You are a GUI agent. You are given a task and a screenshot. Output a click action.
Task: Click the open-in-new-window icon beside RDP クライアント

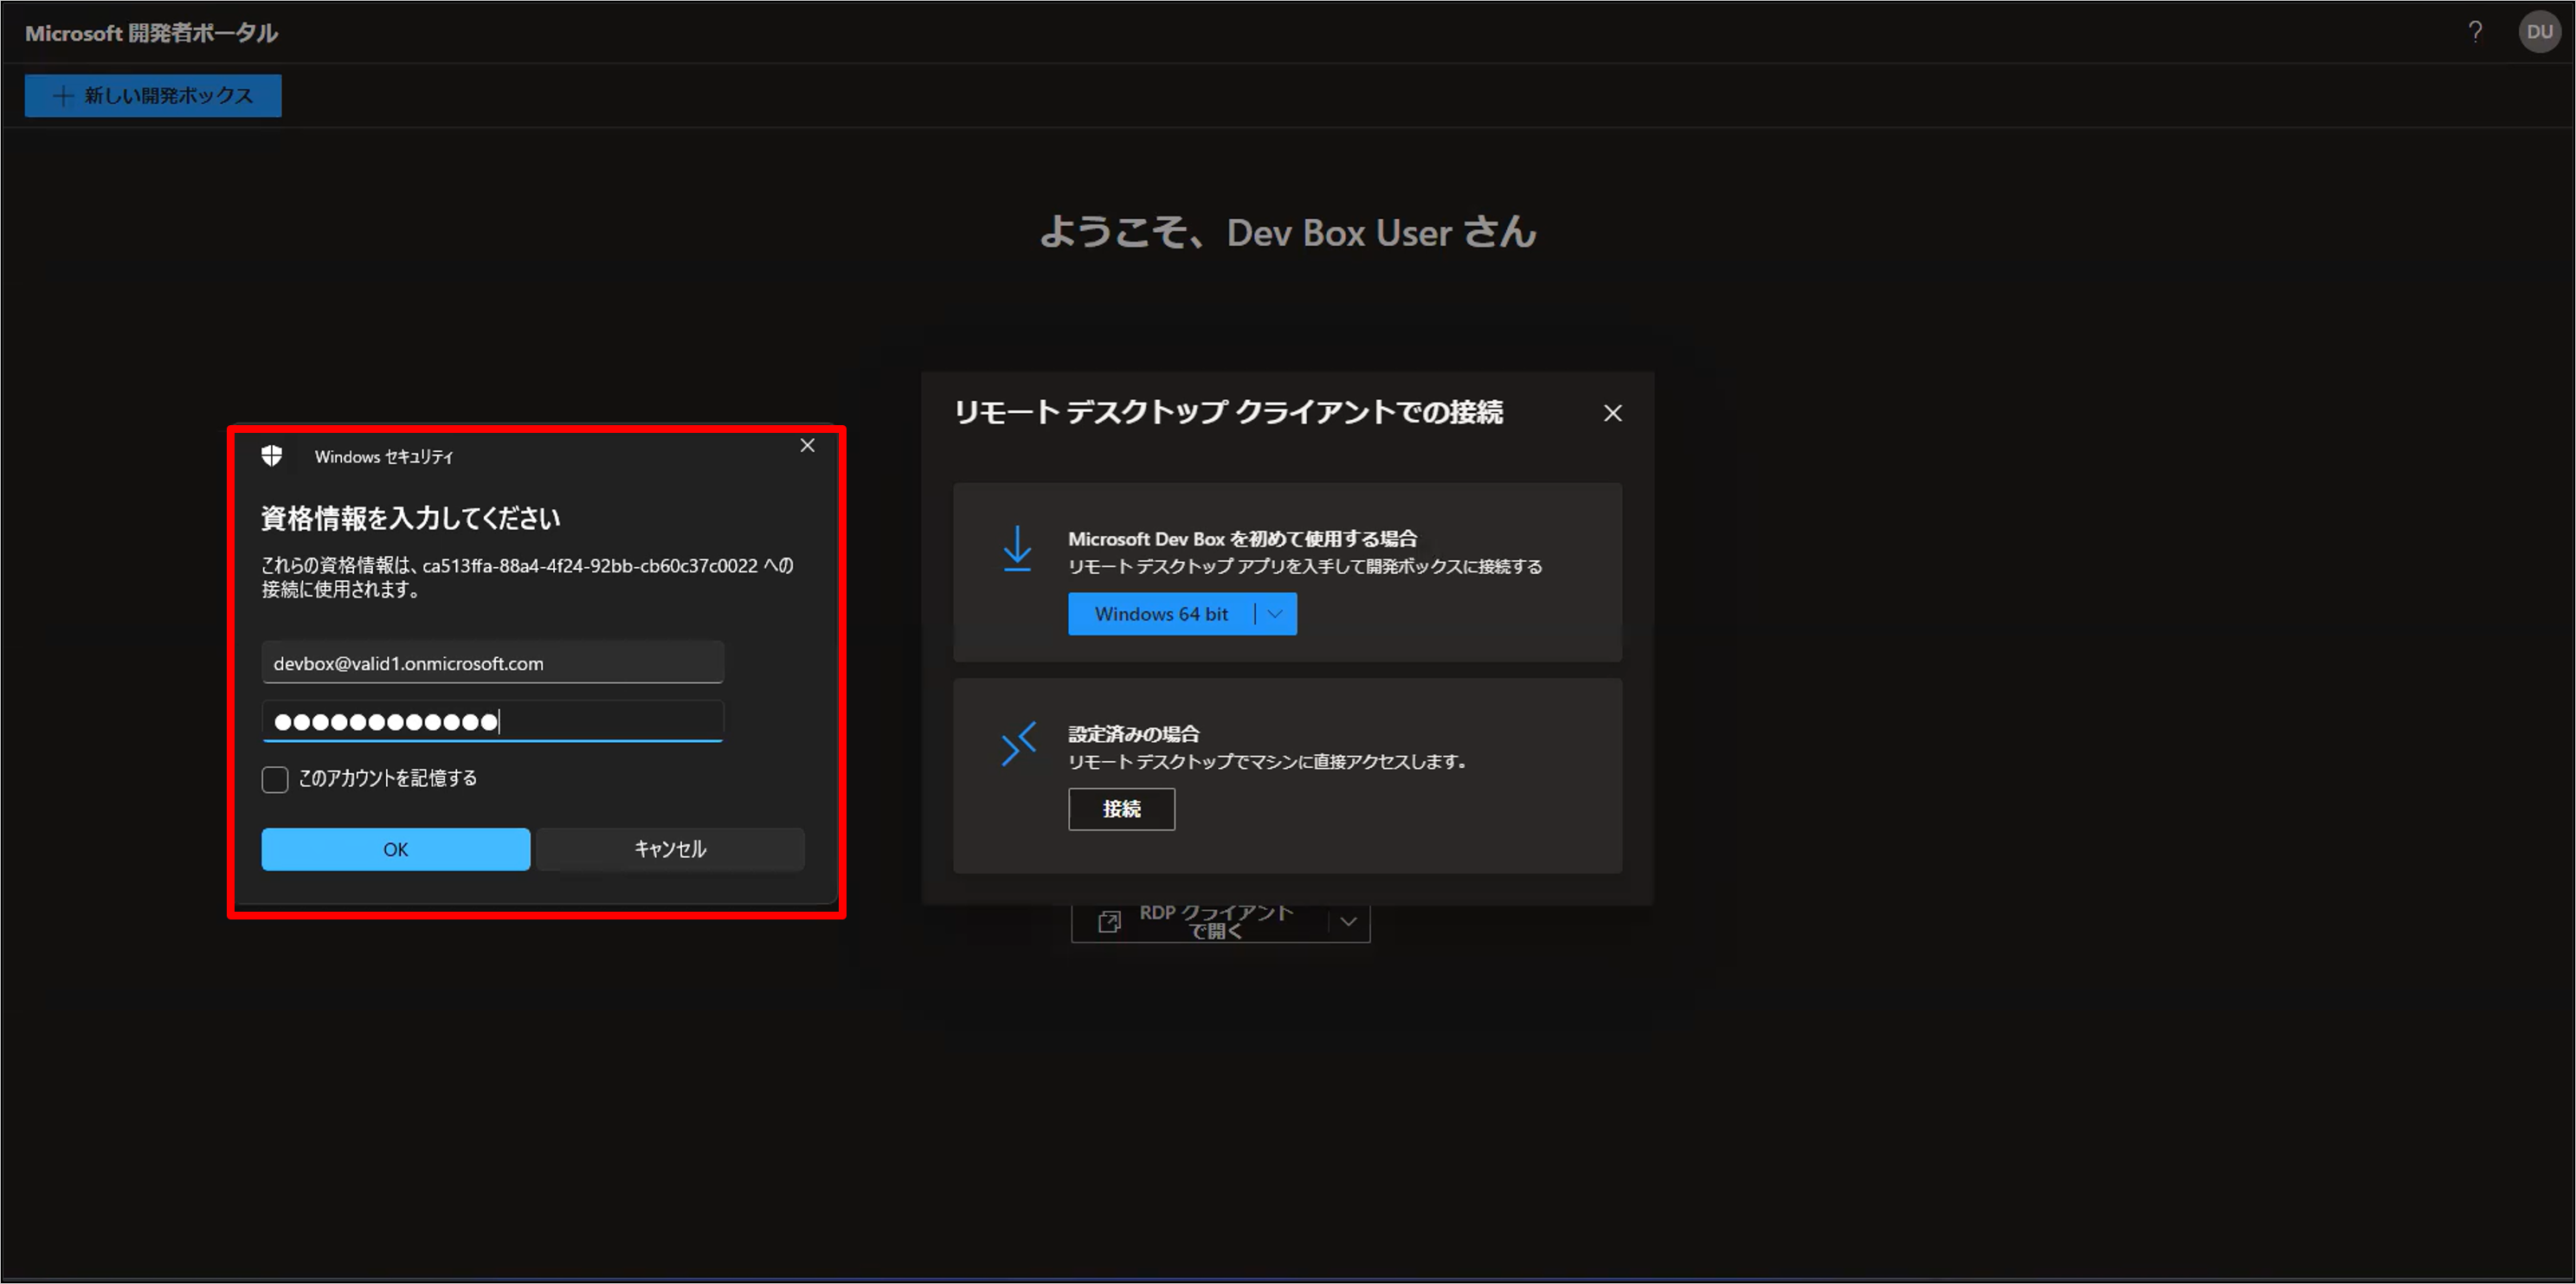tap(1109, 922)
